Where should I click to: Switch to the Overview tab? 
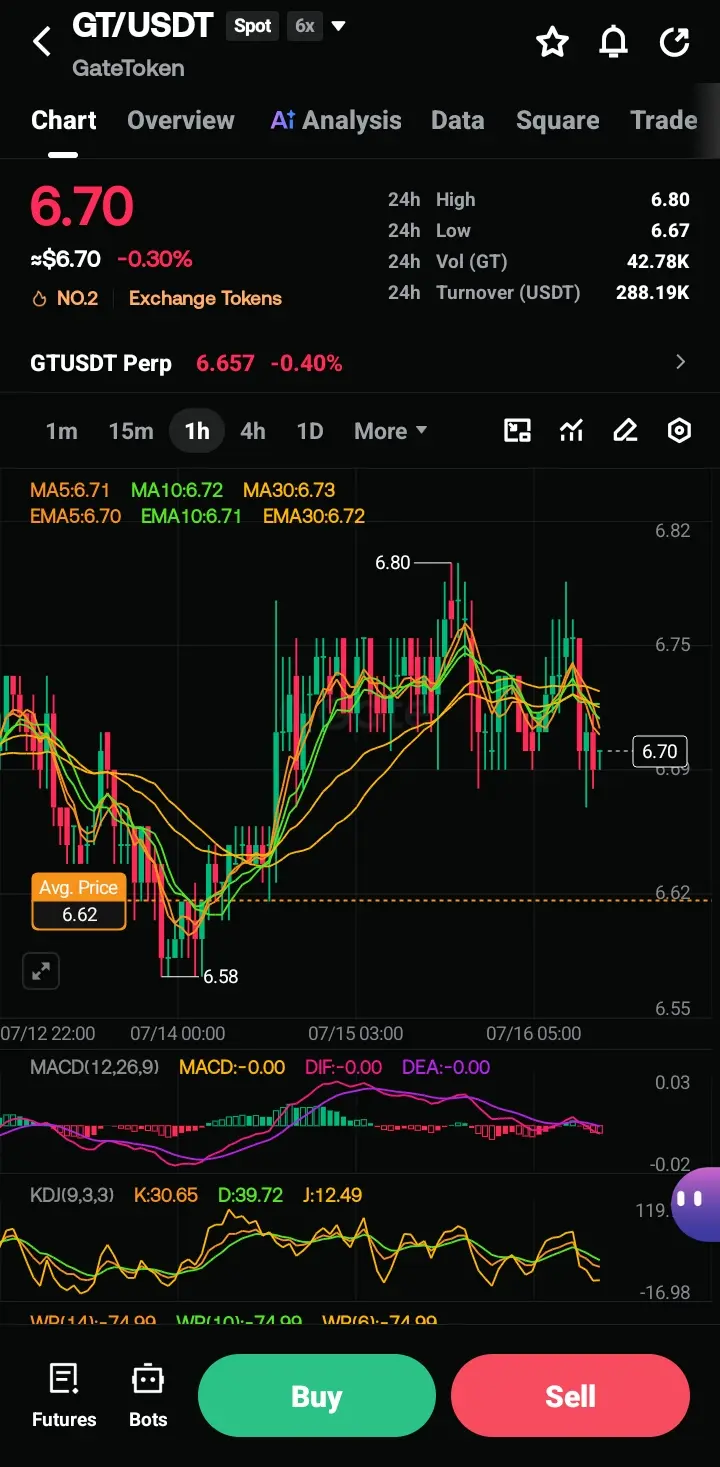(x=181, y=120)
